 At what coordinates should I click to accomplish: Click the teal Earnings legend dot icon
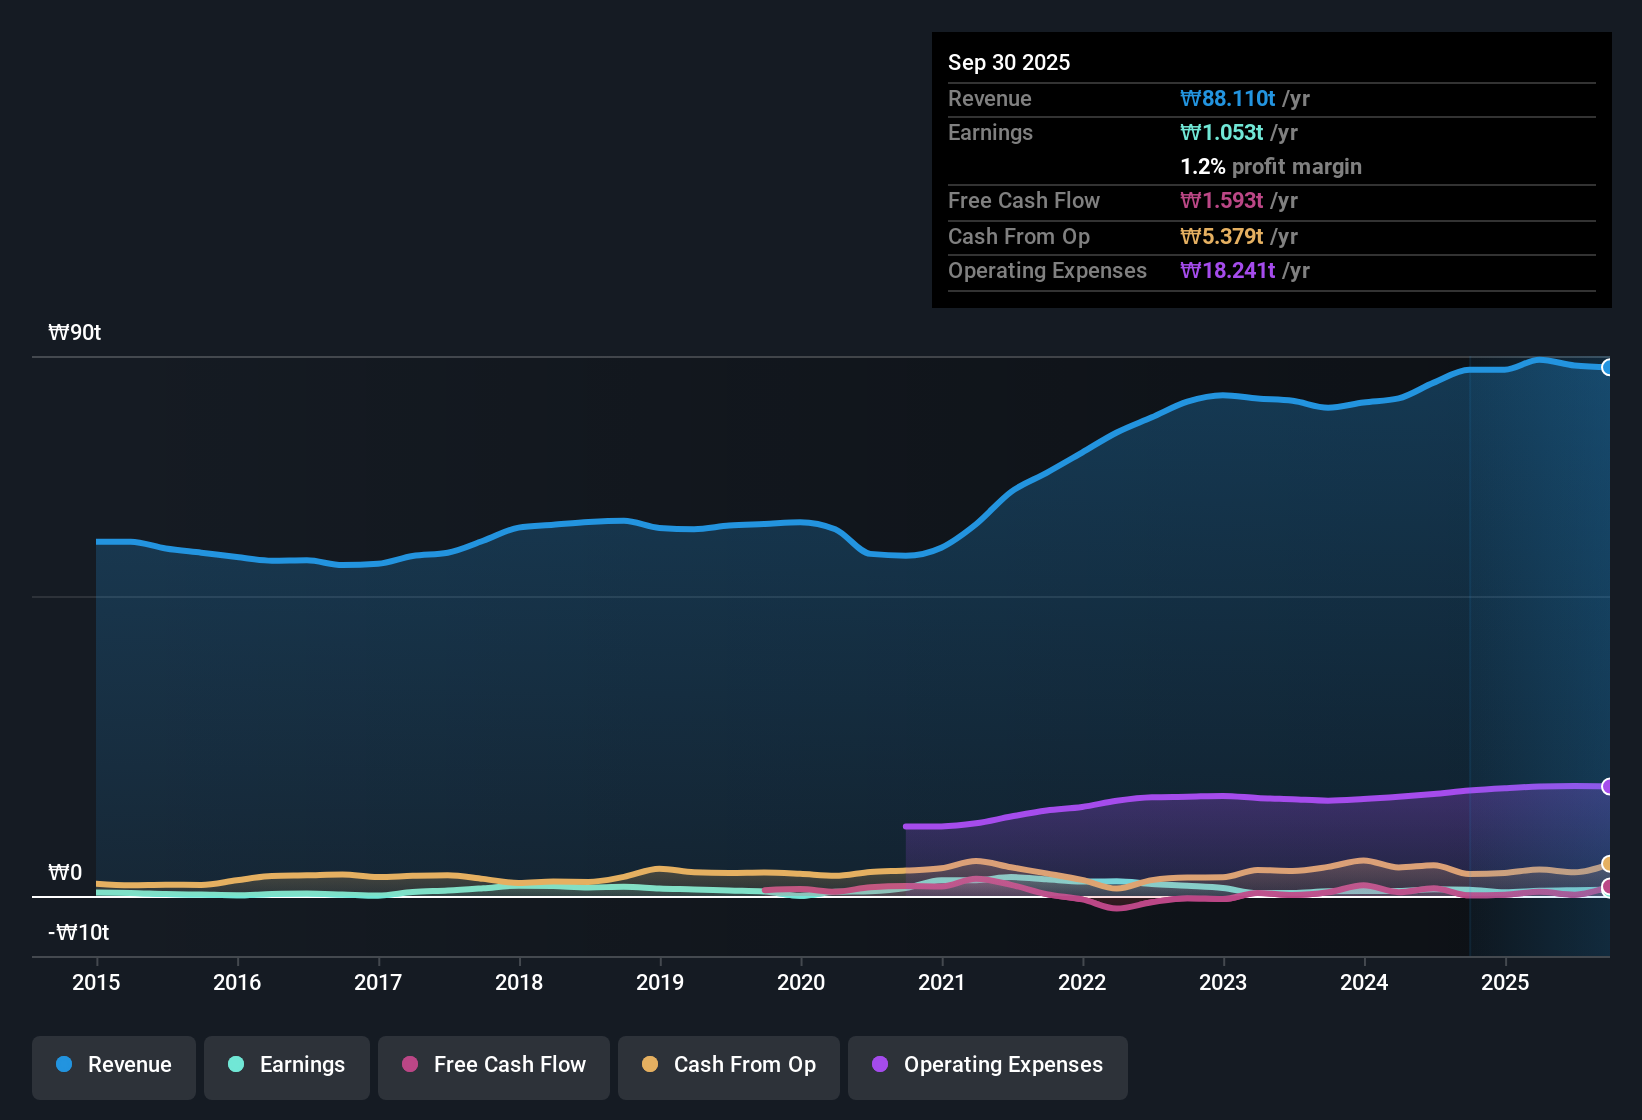tap(236, 1065)
